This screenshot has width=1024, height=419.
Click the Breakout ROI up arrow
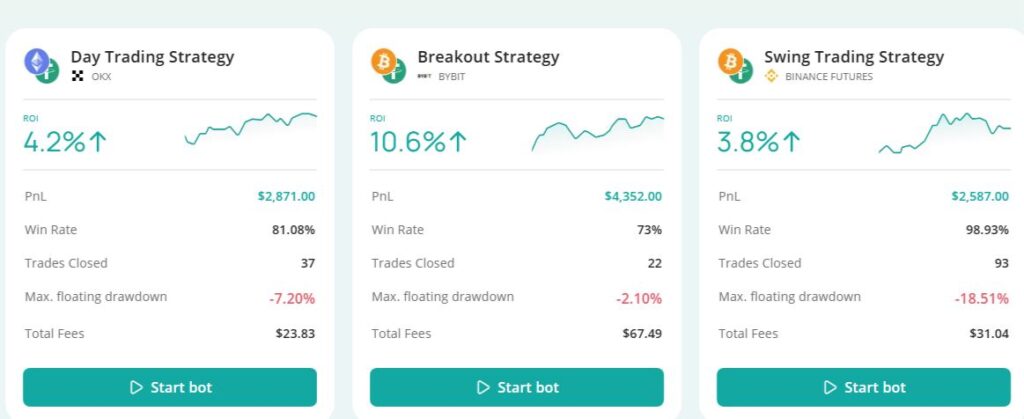[457, 142]
